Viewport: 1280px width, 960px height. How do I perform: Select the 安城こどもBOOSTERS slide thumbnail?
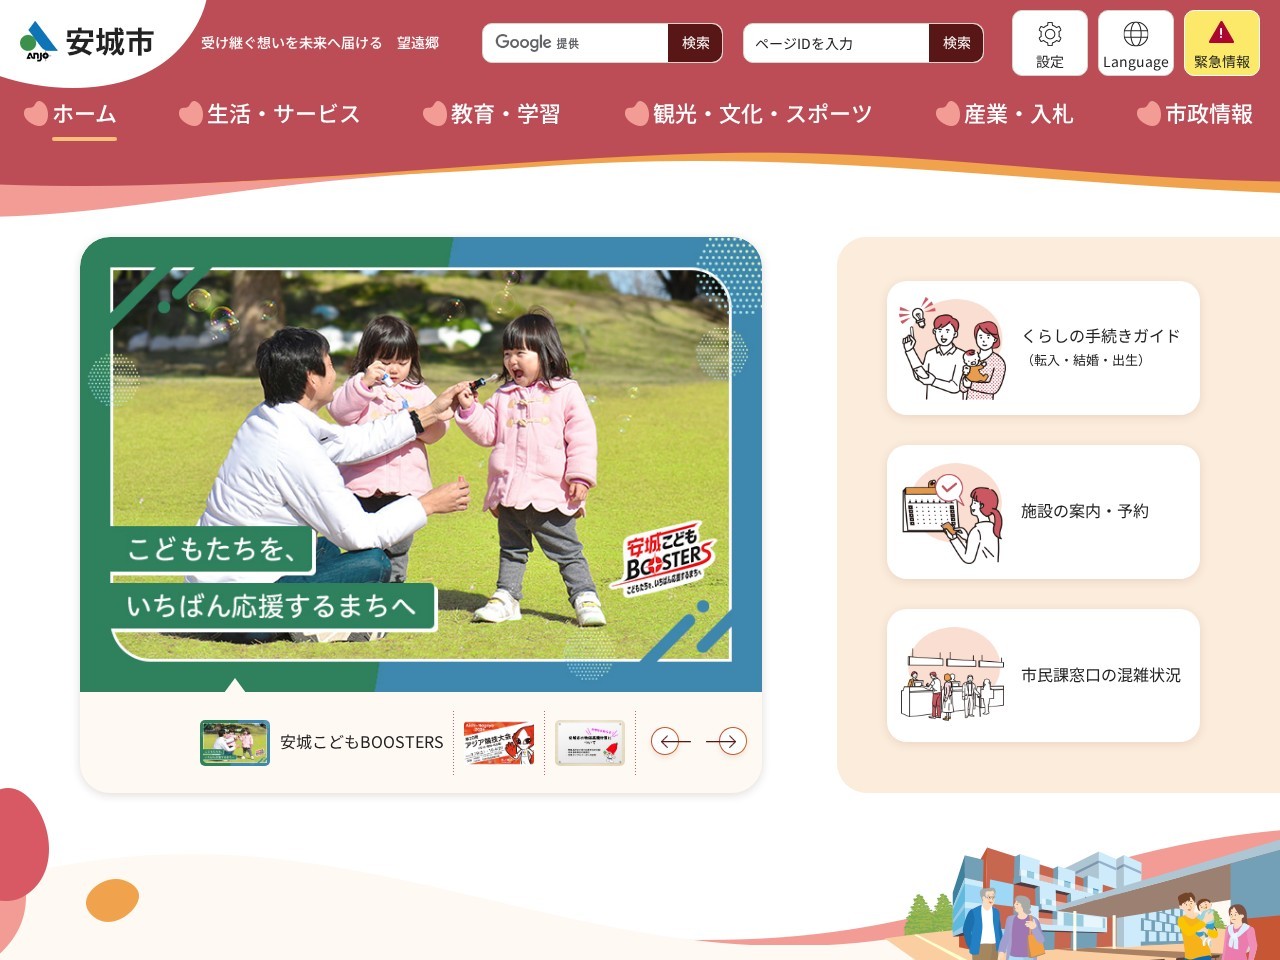pyautogui.click(x=235, y=742)
